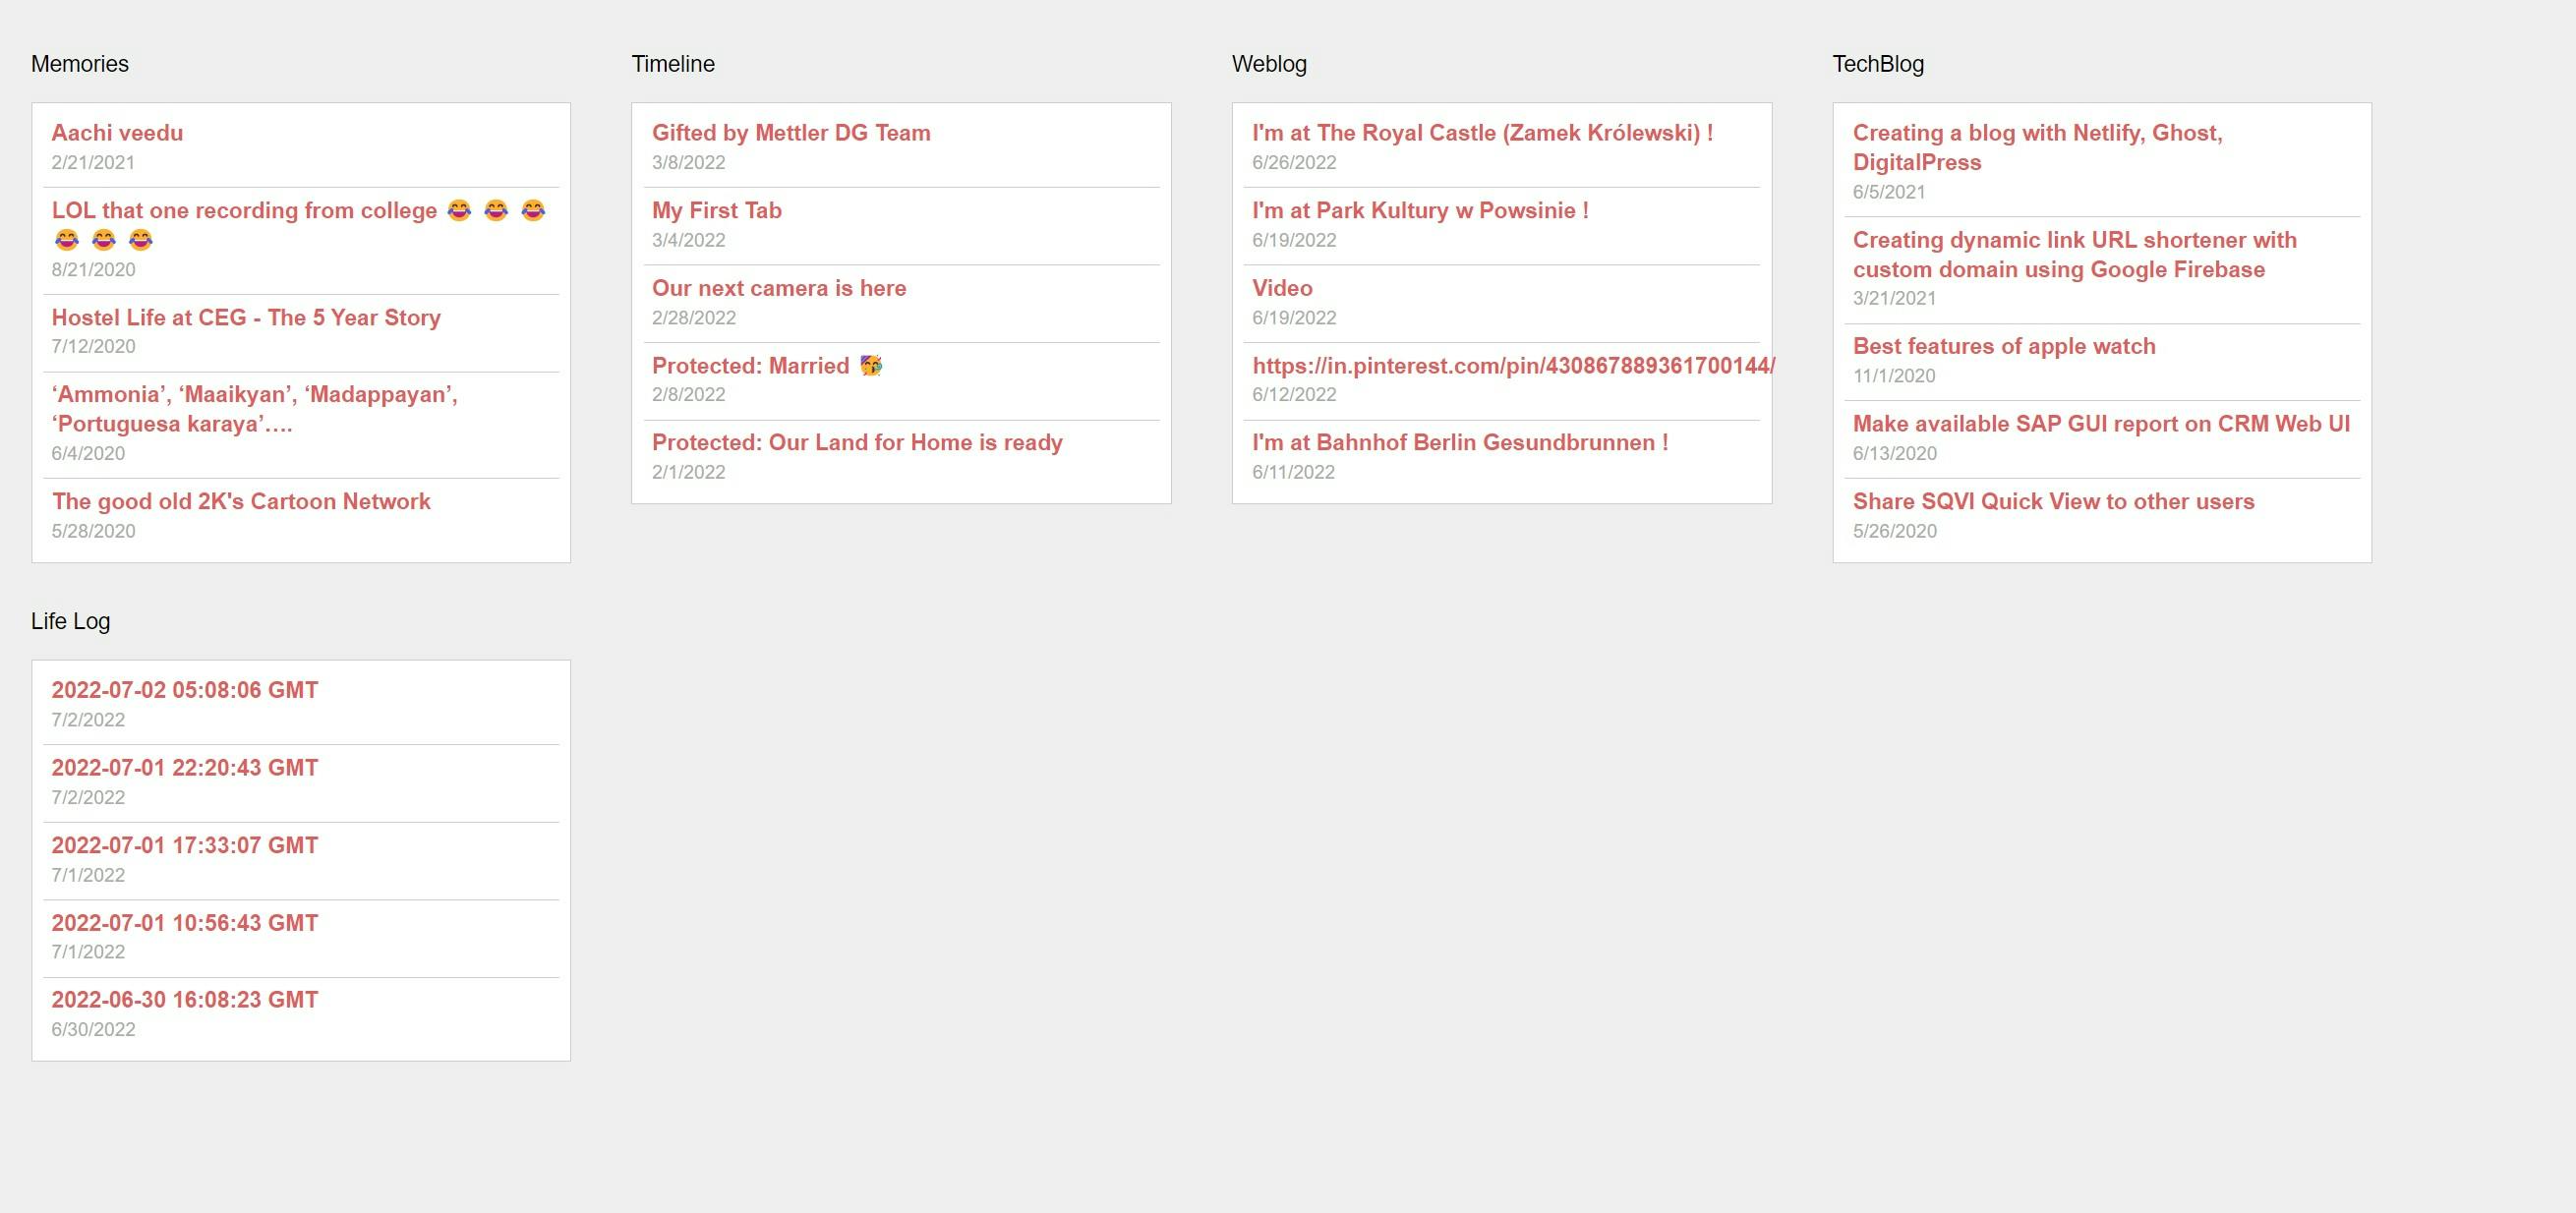
Task: Click 'I'm at Park Kultury w Powsinie' link
Action: pyautogui.click(x=1420, y=211)
